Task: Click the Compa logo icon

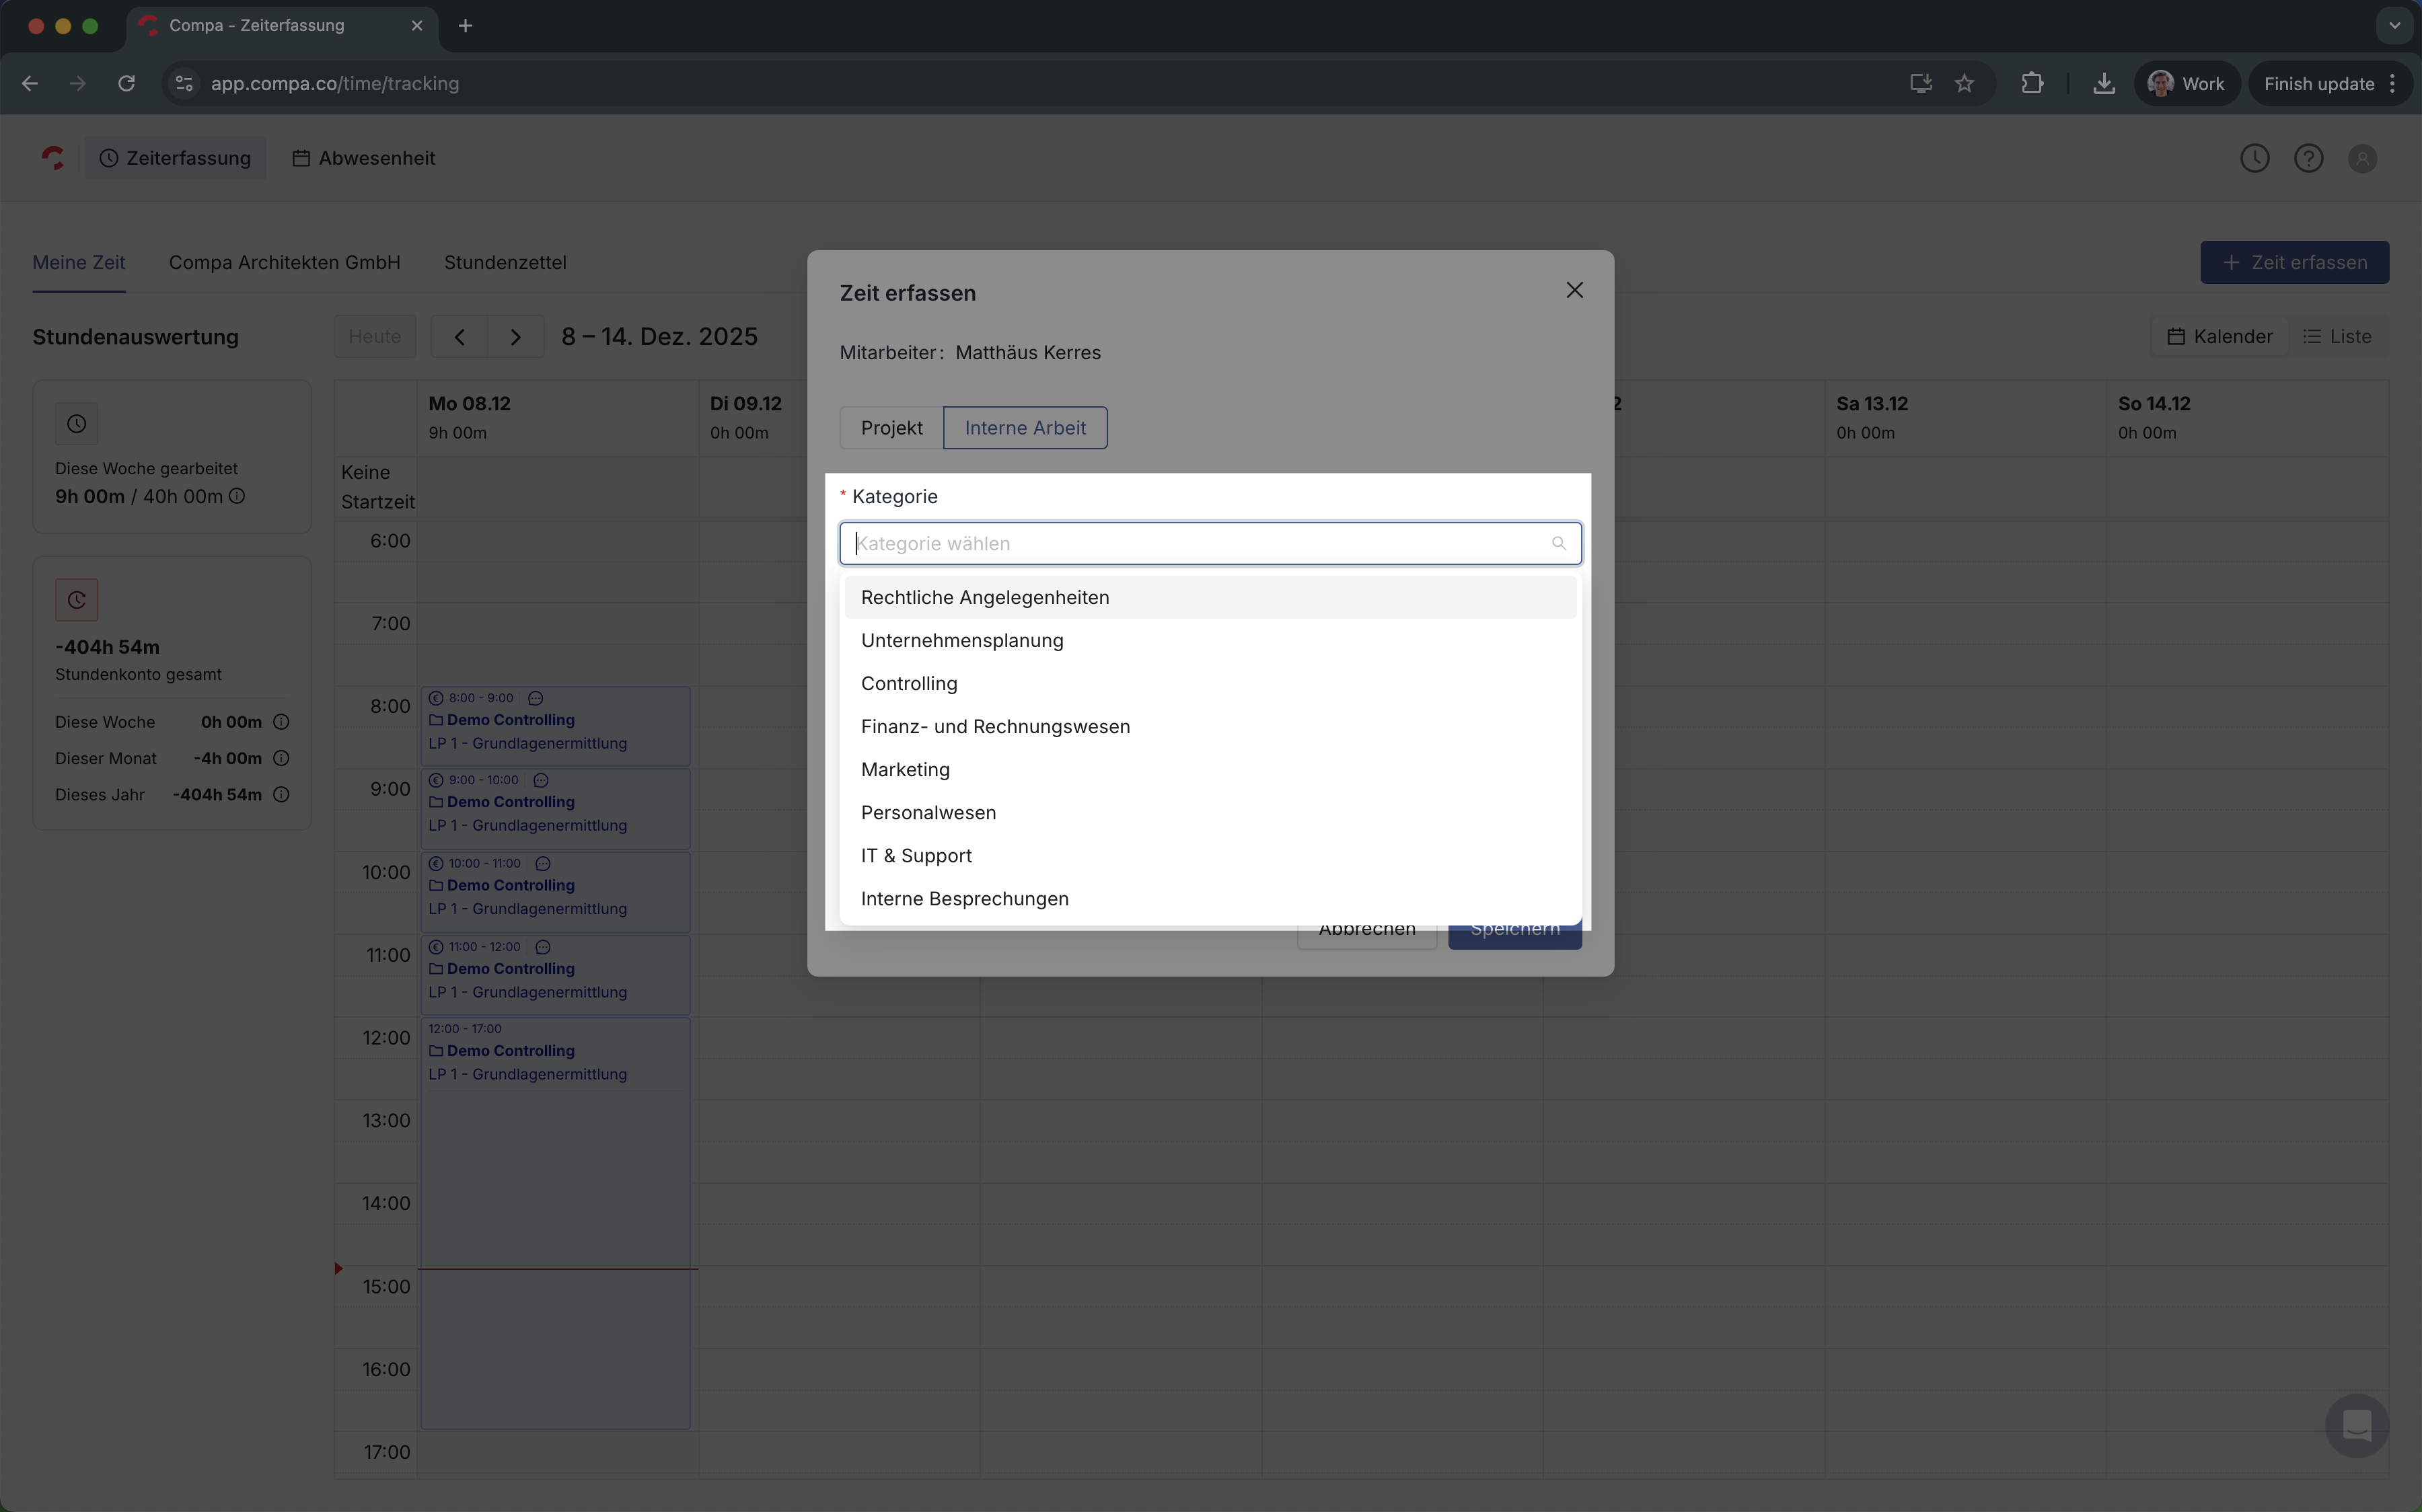Action: click(53, 158)
